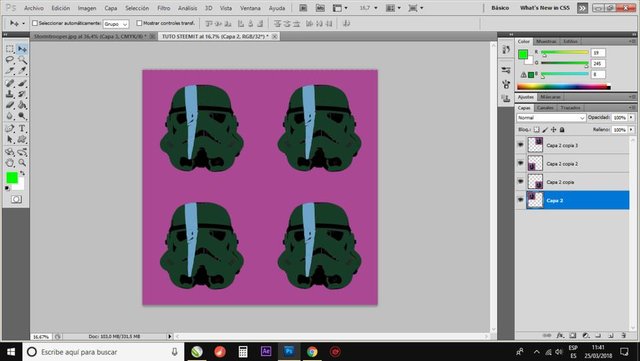The width and height of the screenshot is (640, 361).
Task: Open the Normal blend mode dropdown
Action: pyautogui.click(x=551, y=118)
